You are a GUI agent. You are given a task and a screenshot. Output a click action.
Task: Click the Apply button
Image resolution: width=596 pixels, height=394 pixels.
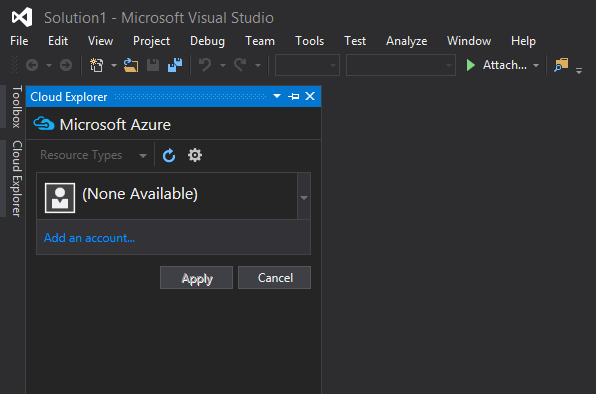pyautogui.click(x=196, y=278)
